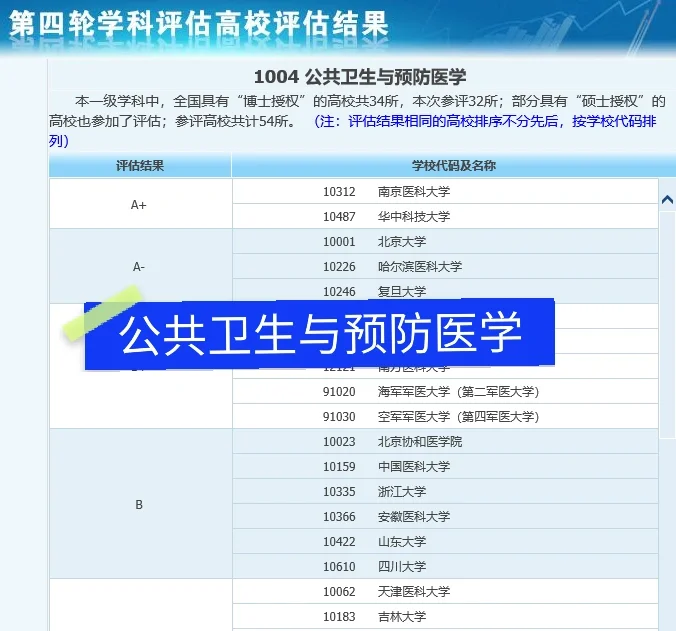Click the B grade cell
This screenshot has height=631, width=676.
tap(139, 504)
